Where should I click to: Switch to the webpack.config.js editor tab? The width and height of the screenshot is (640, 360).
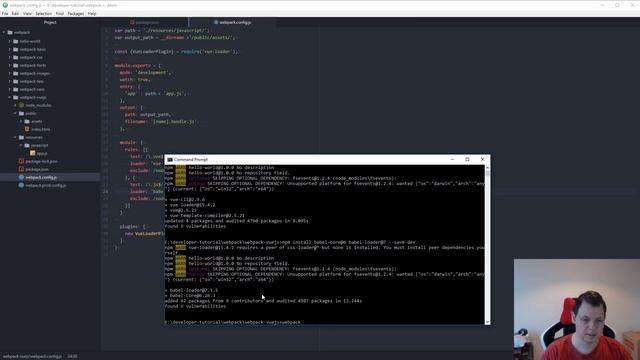pyautogui.click(x=232, y=22)
